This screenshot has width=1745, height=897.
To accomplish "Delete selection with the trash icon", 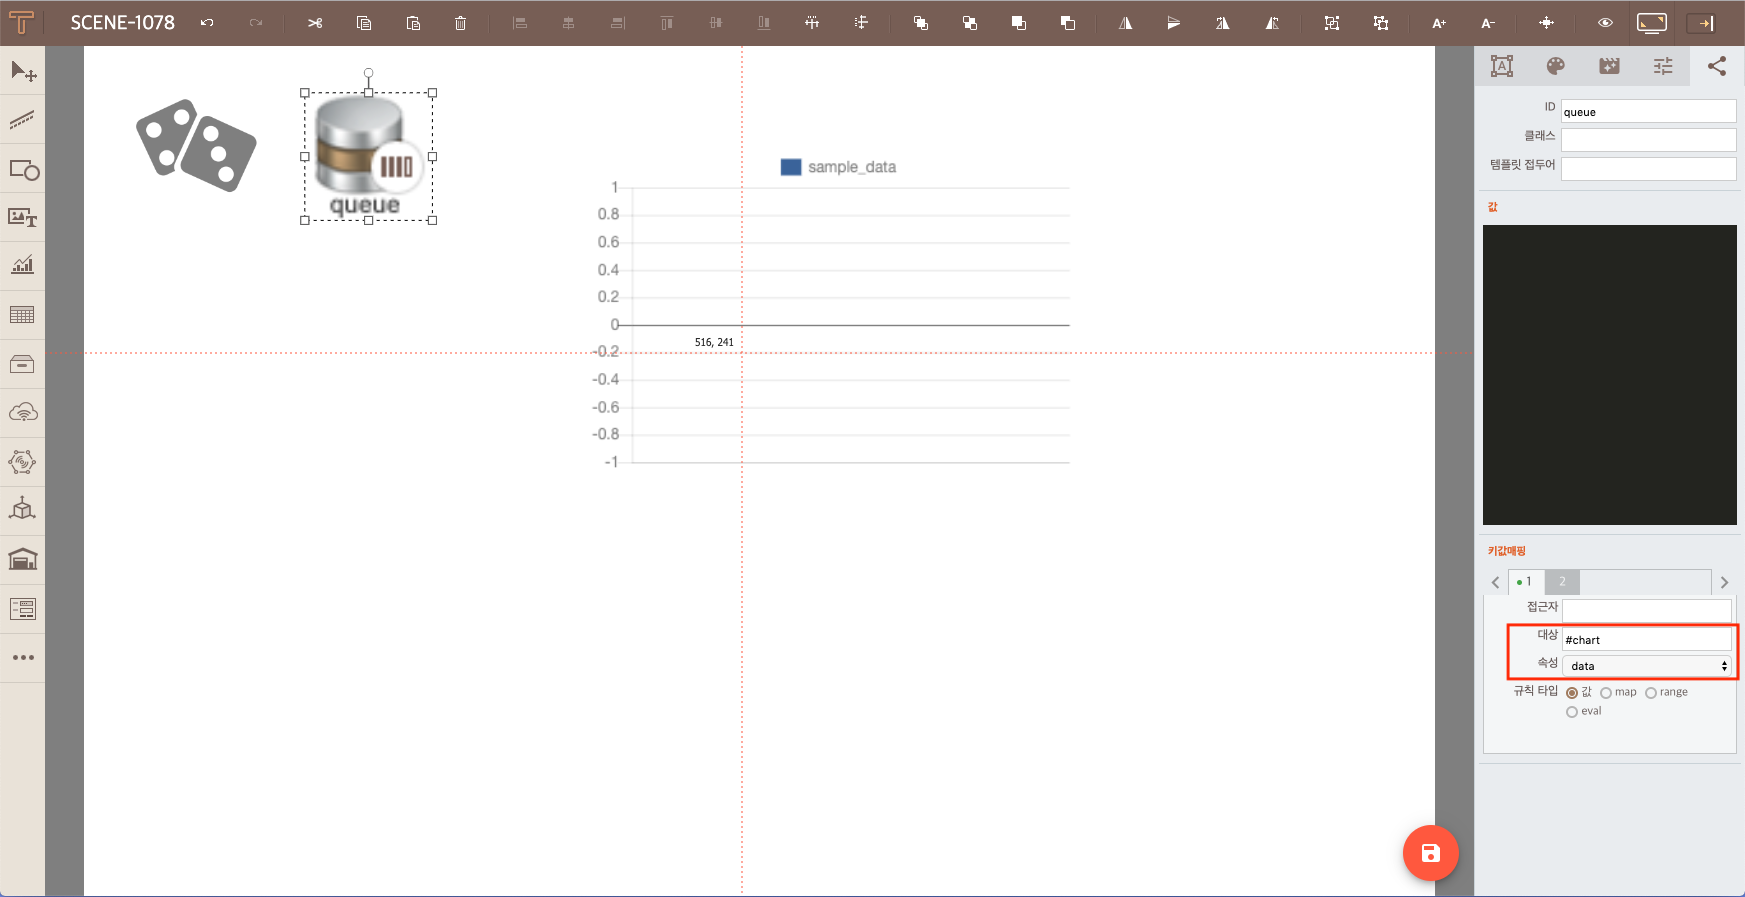I will pyautogui.click(x=461, y=23).
